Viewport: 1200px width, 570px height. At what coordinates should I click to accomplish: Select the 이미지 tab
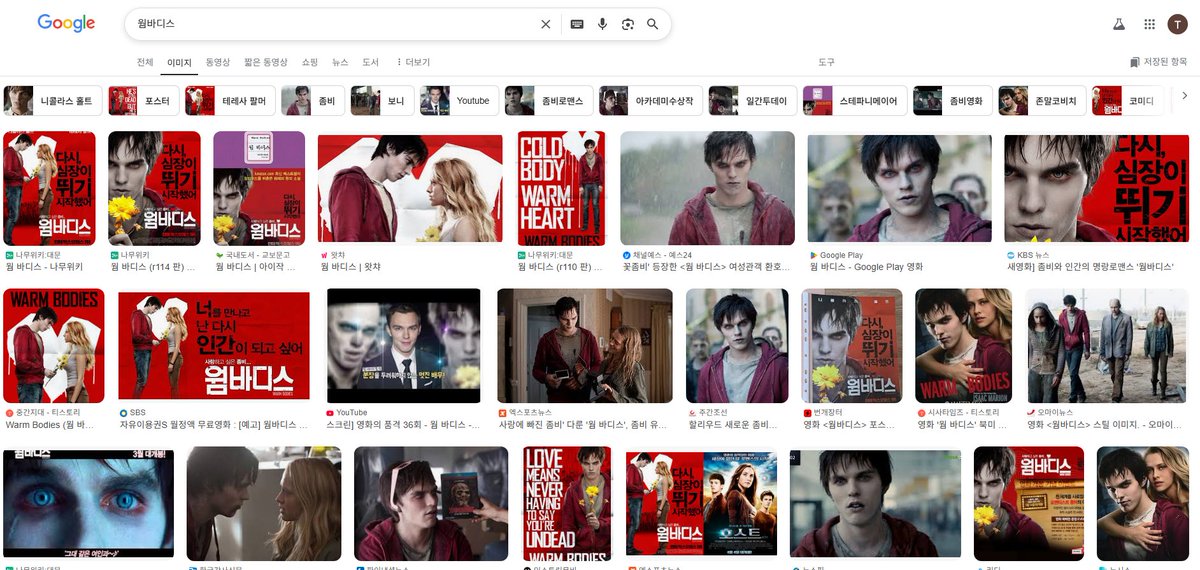click(180, 62)
